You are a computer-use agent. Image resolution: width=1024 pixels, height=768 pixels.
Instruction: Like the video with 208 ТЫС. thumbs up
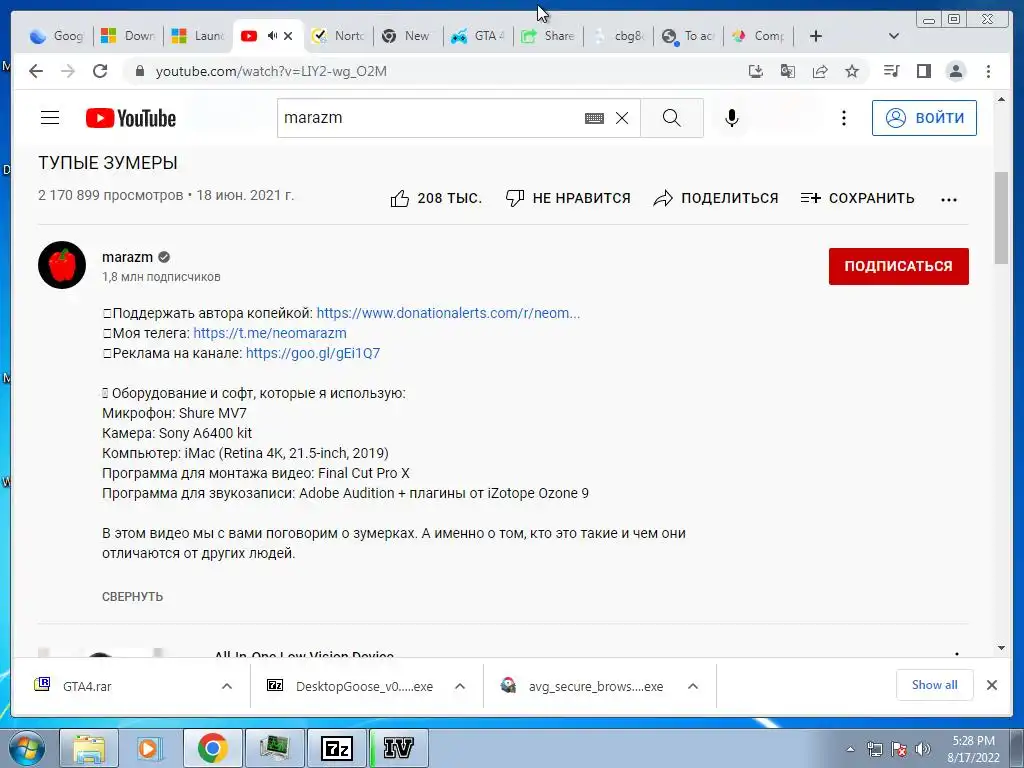[x=436, y=199]
